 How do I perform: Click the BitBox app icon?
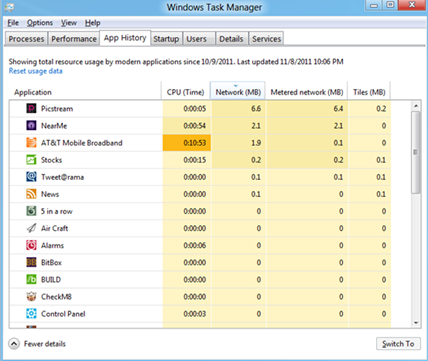click(x=31, y=262)
